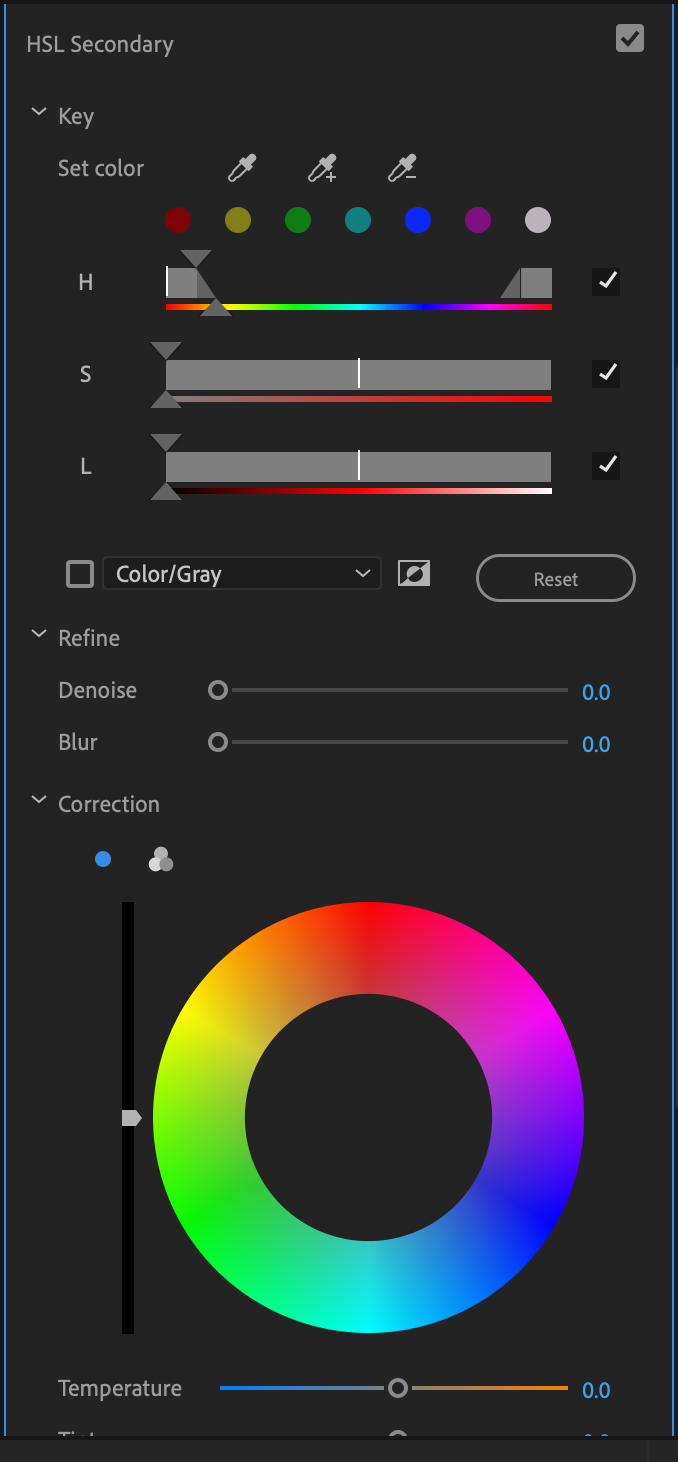Click the center of the color wheel
678x1462 pixels.
[367, 1118]
